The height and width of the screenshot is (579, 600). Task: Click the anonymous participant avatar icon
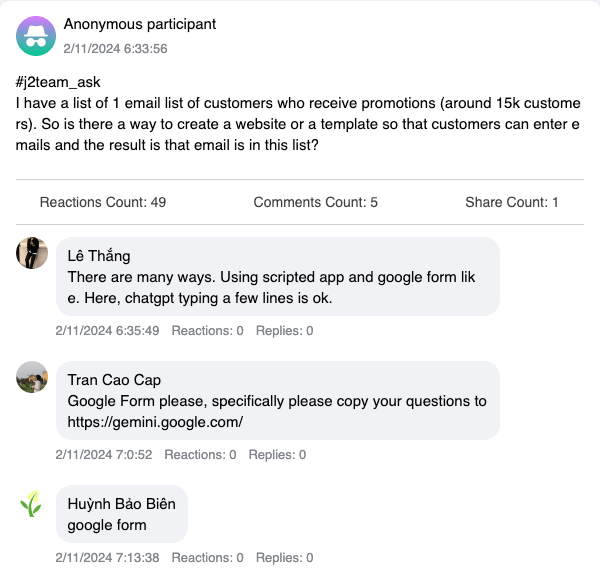(36, 36)
